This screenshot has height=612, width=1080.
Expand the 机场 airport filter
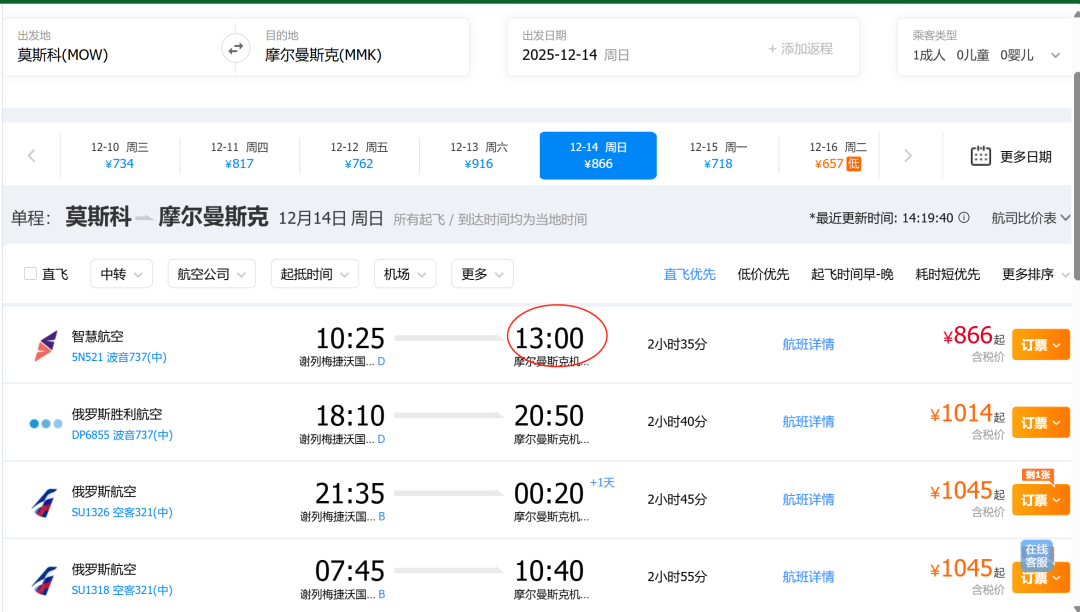405,274
